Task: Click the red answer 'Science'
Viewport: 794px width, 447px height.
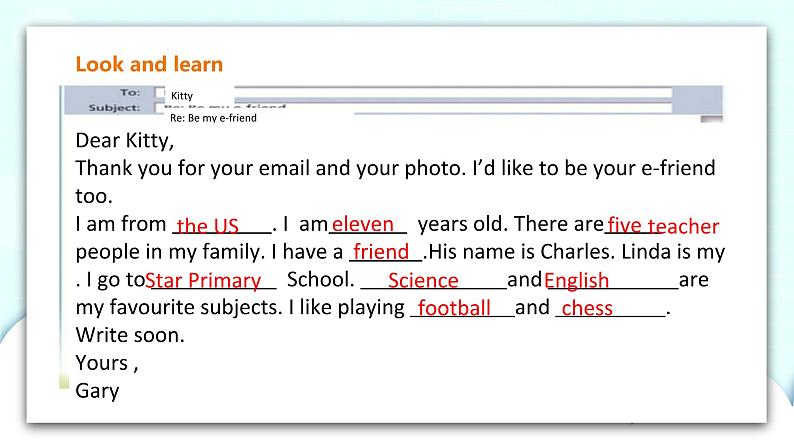Action: tap(423, 281)
